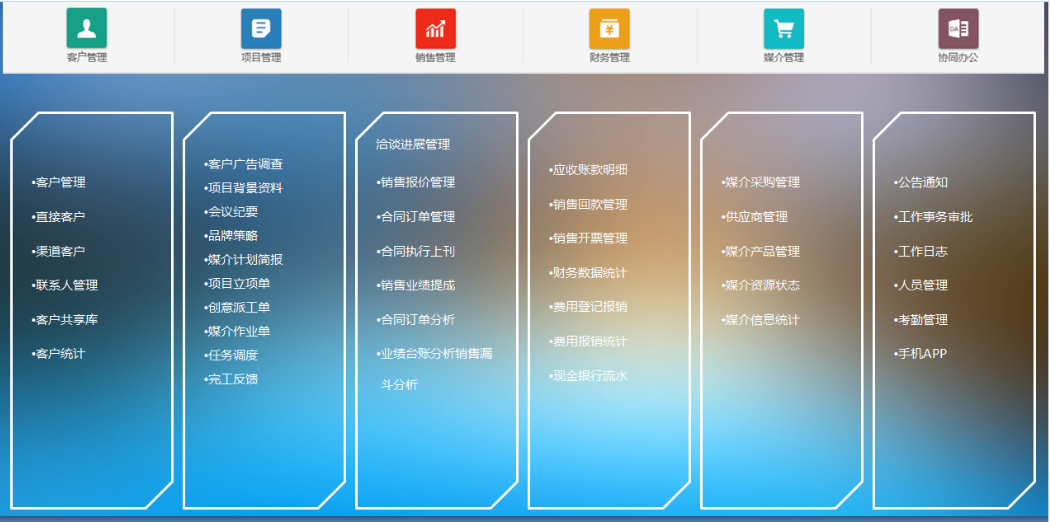Open 费用登记报销
This screenshot has width=1050, height=522.
click(588, 307)
